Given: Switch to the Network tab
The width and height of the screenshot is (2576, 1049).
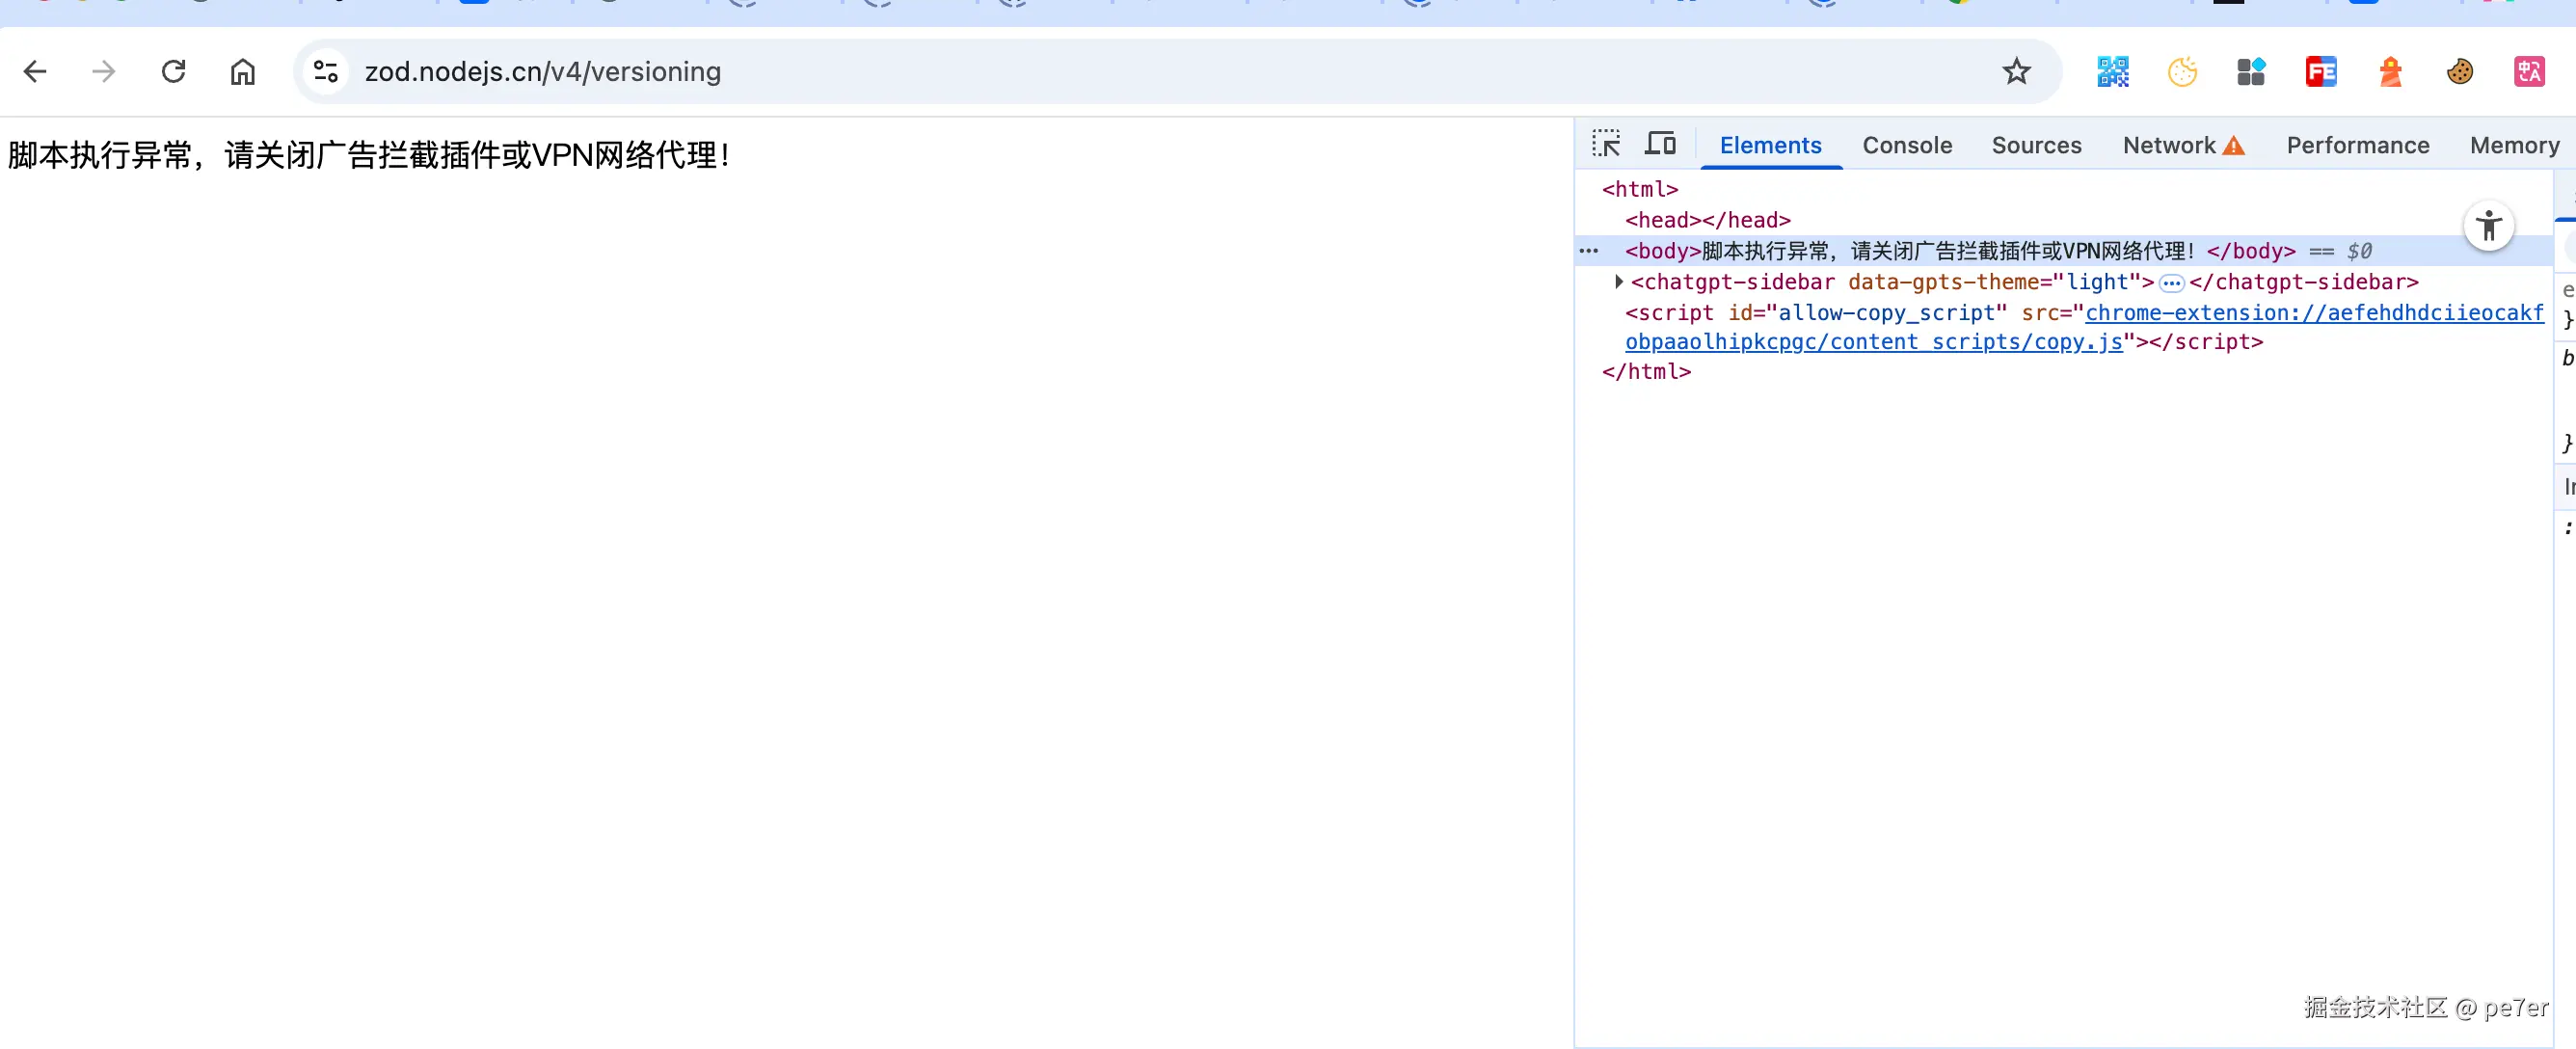Looking at the screenshot, I should [2168, 145].
